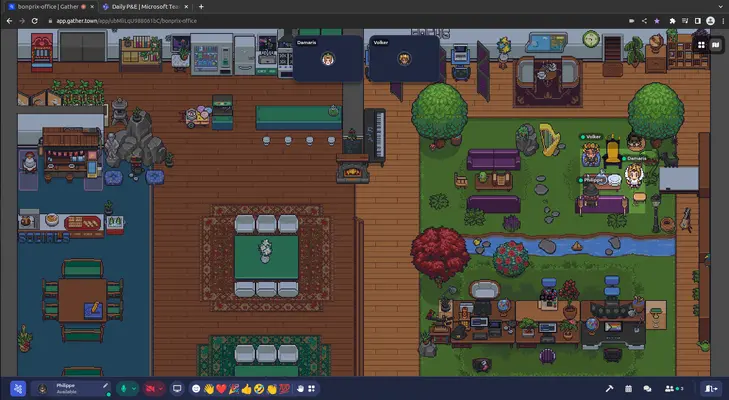The image size is (729, 400).
Task: Click Damaris's video tile
Action: [x=328, y=58]
